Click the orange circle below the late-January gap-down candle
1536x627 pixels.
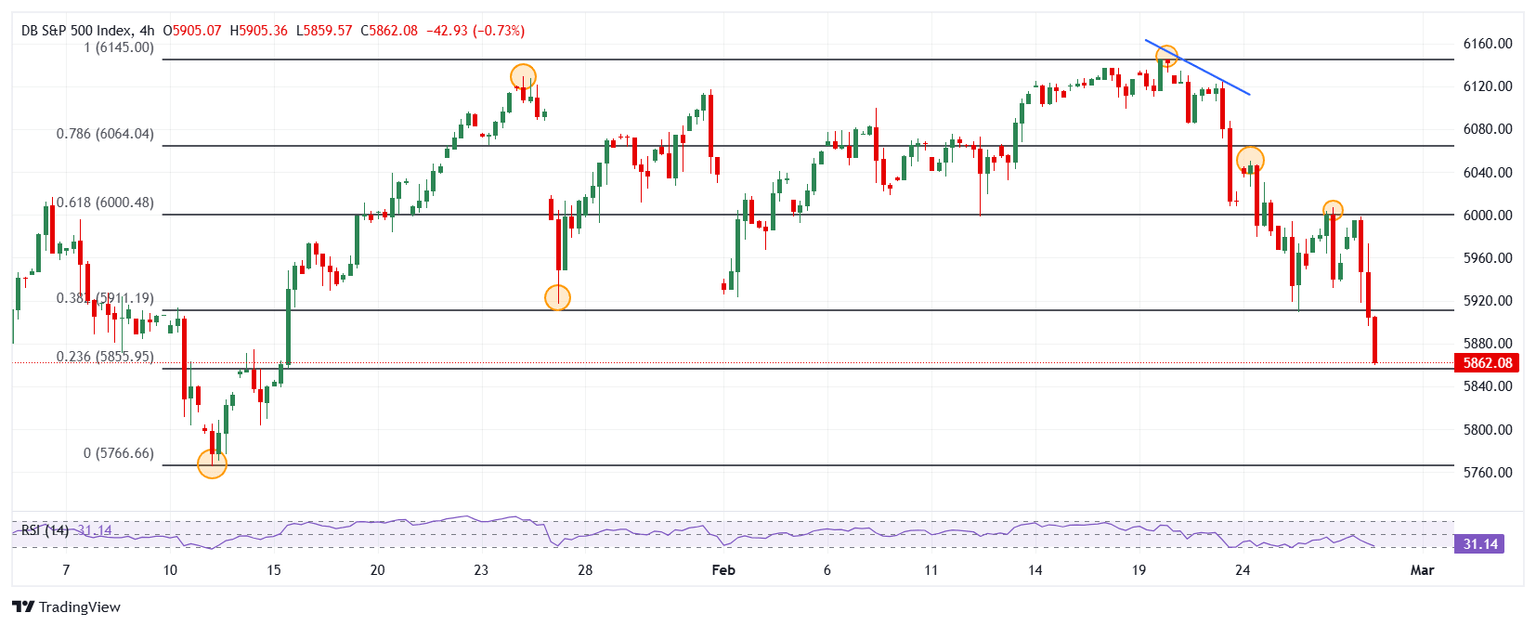click(x=557, y=297)
